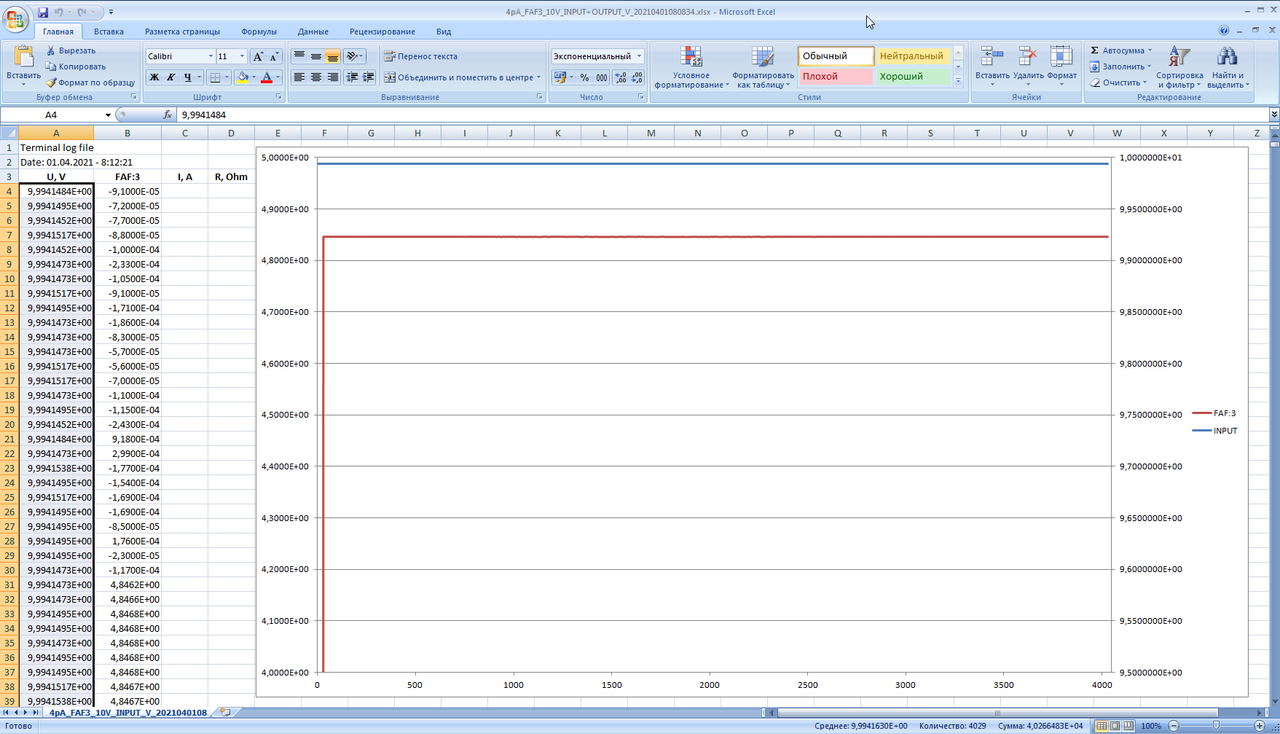This screenshot has width=1280, height=734.
Task: Click zoom slider in status bar
Action: 1217,725
